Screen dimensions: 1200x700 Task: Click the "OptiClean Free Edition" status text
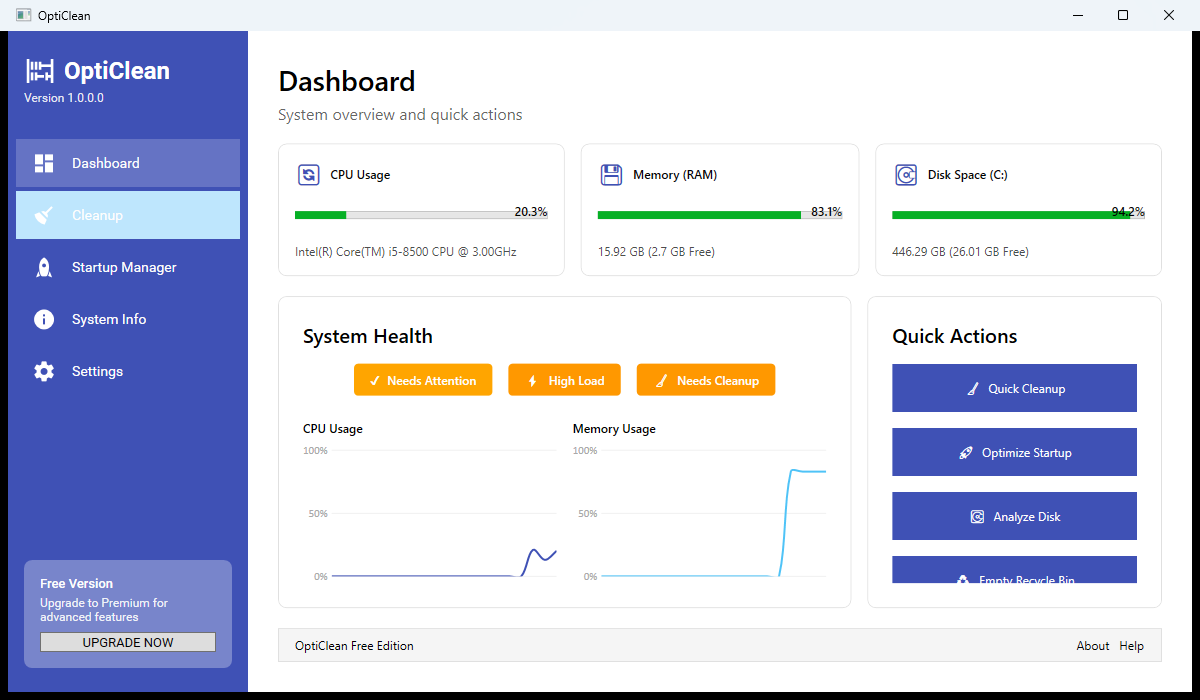pyautogui.click(x=354, y=646)
